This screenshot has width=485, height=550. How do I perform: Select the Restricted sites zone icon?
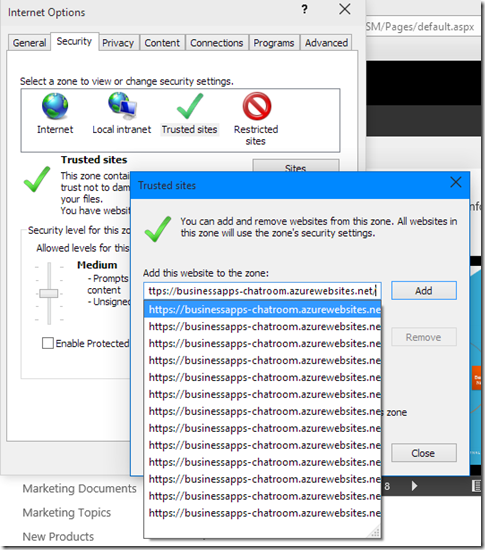pos(257,106)
